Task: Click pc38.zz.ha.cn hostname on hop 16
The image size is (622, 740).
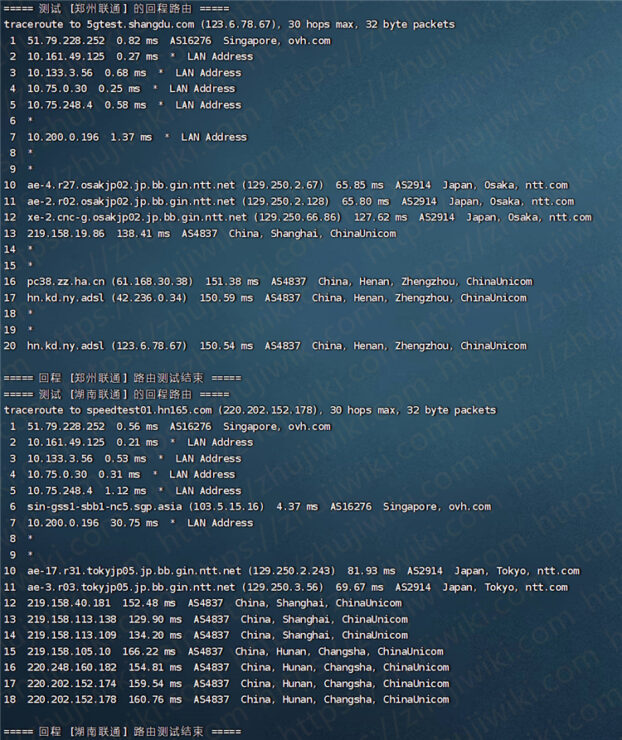Action: coord(66,282)
